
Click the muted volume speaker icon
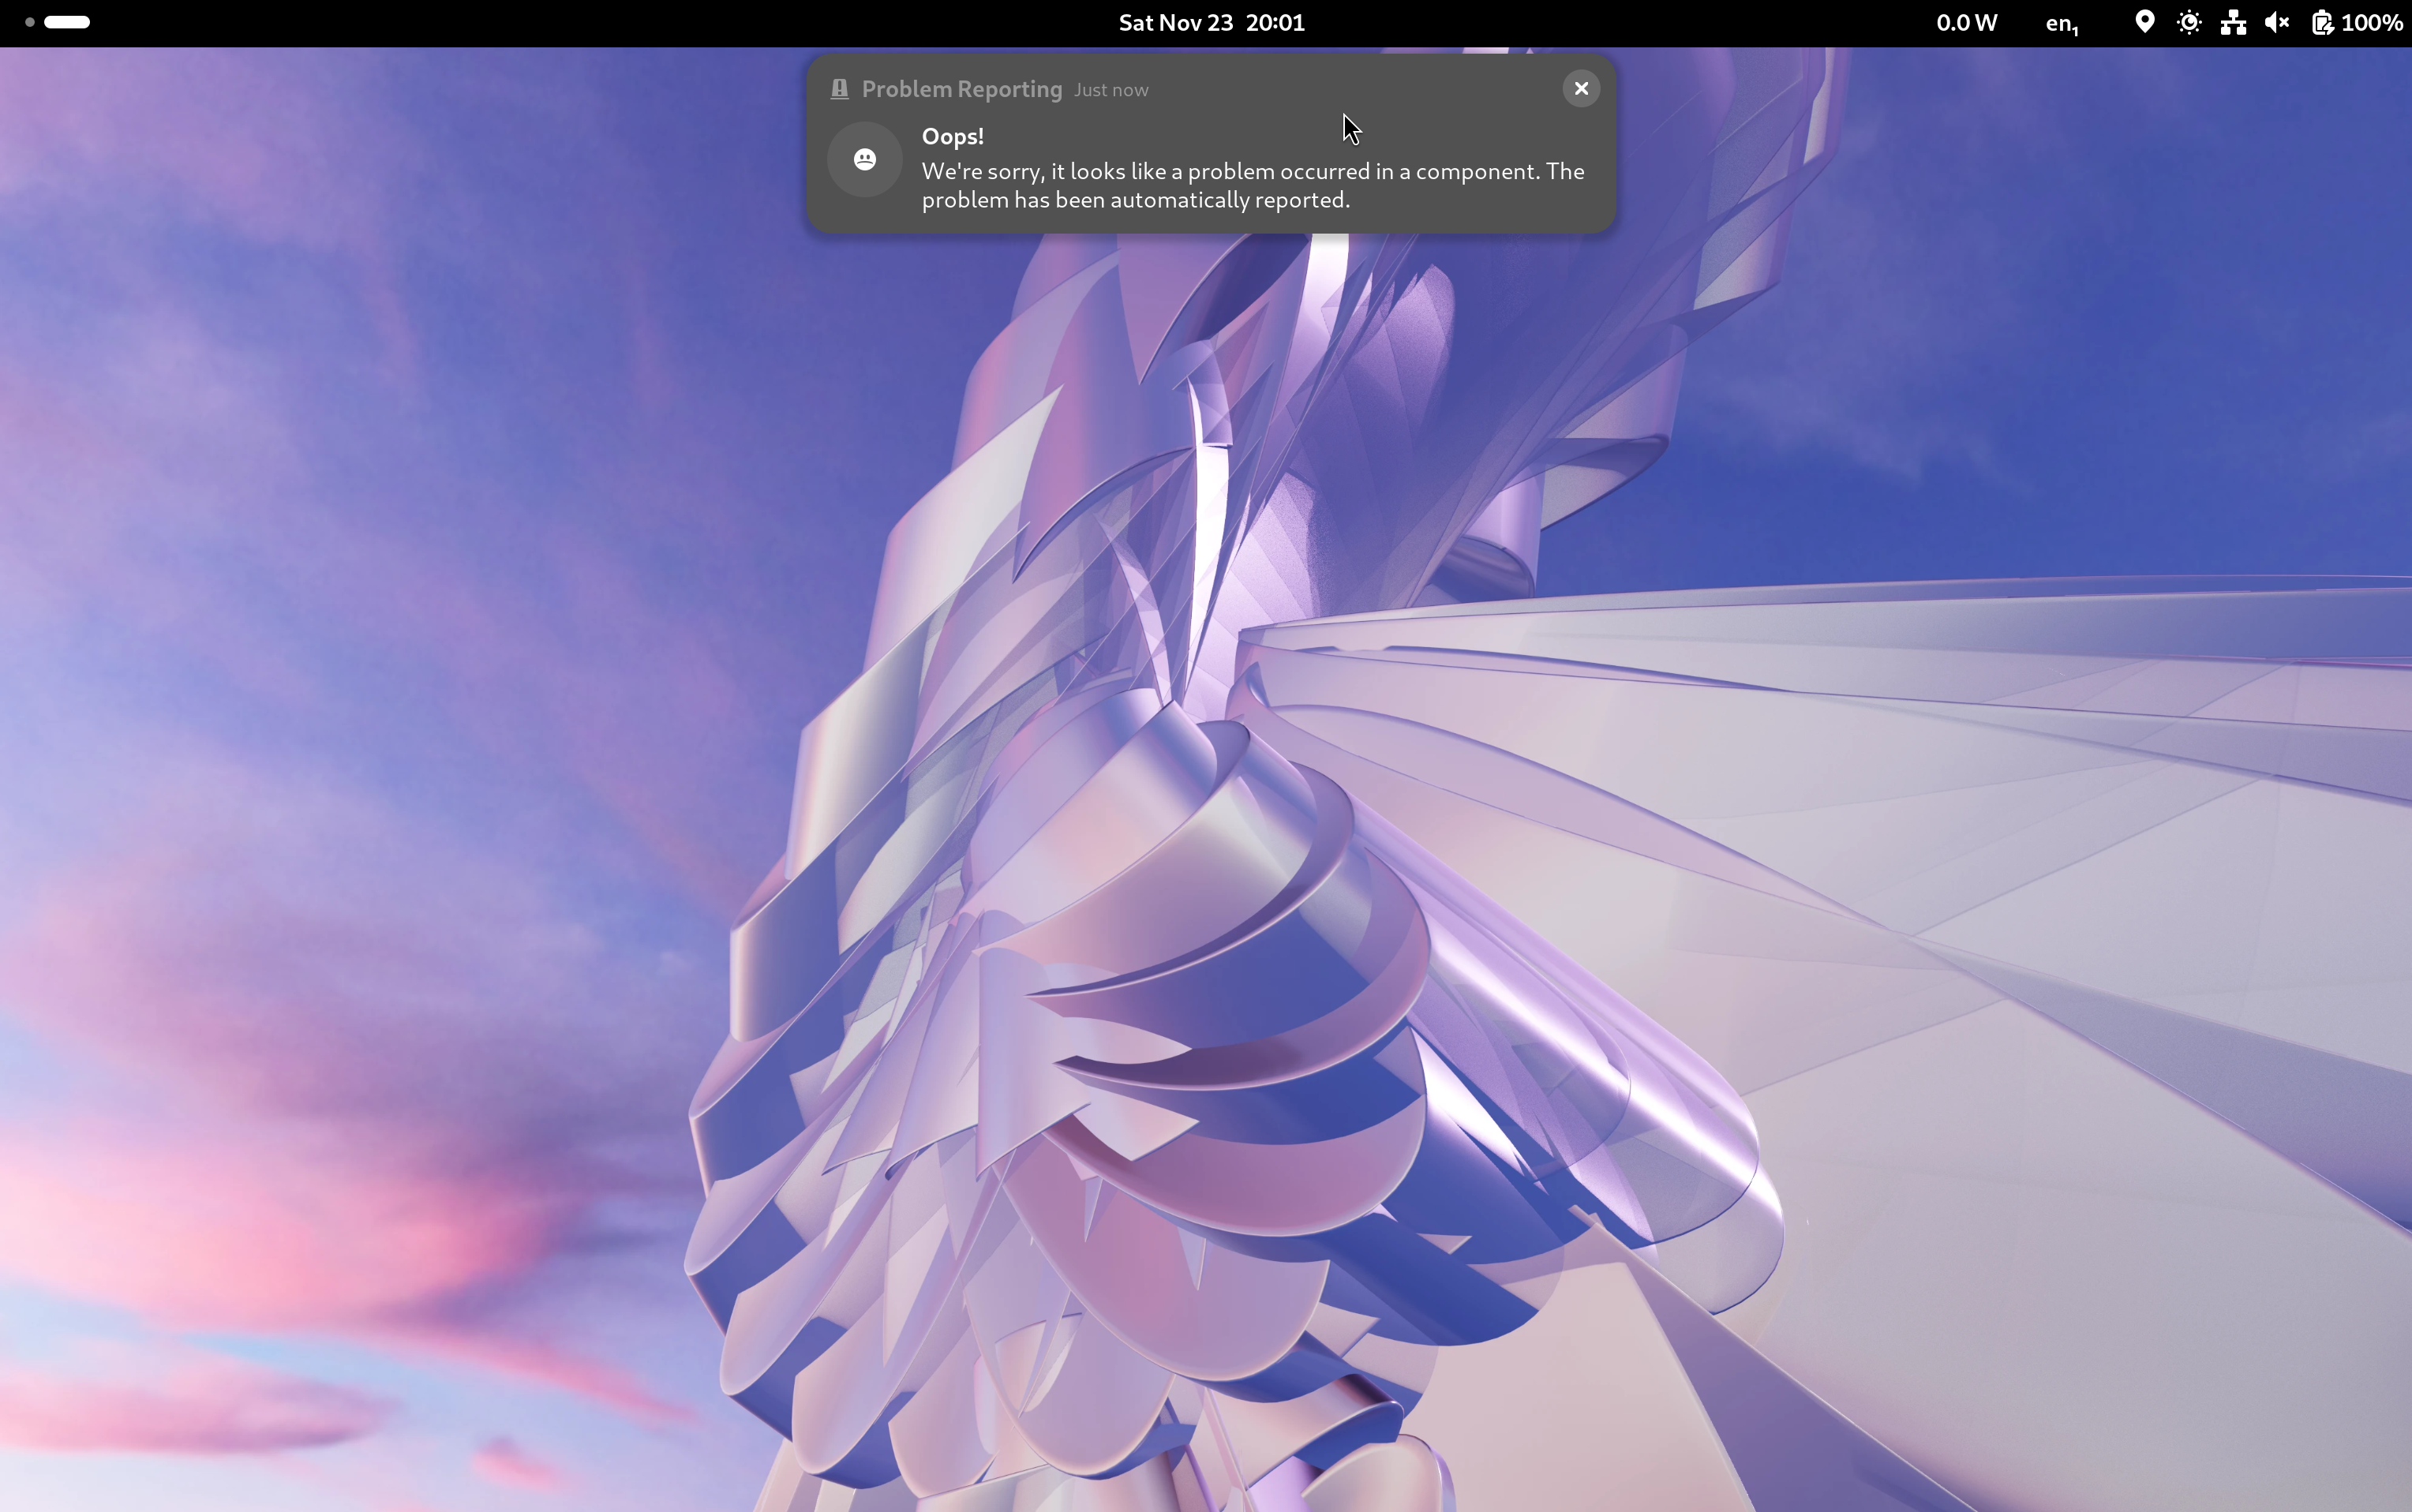click(x=2277, y=22)
